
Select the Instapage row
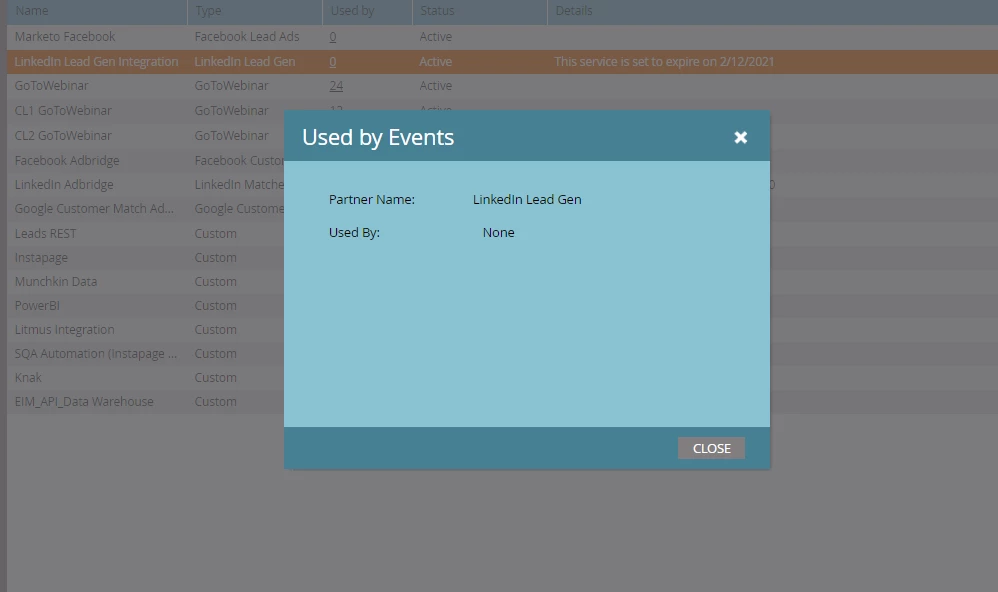coord(41,258)
